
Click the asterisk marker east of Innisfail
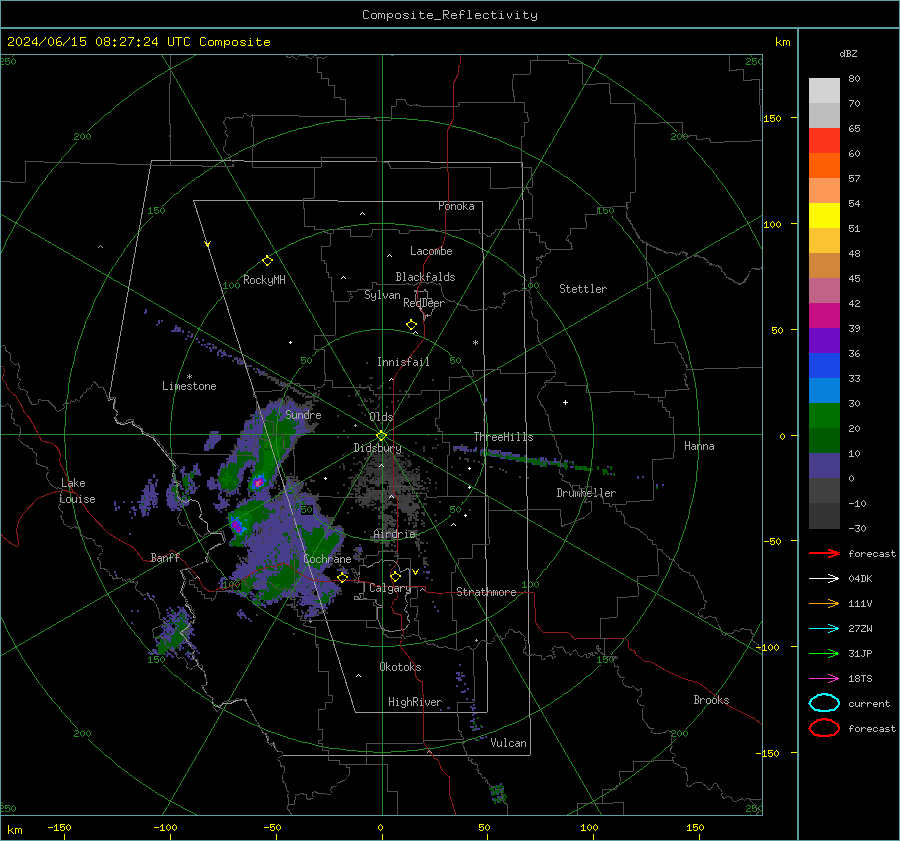click(x=475, y=343)
